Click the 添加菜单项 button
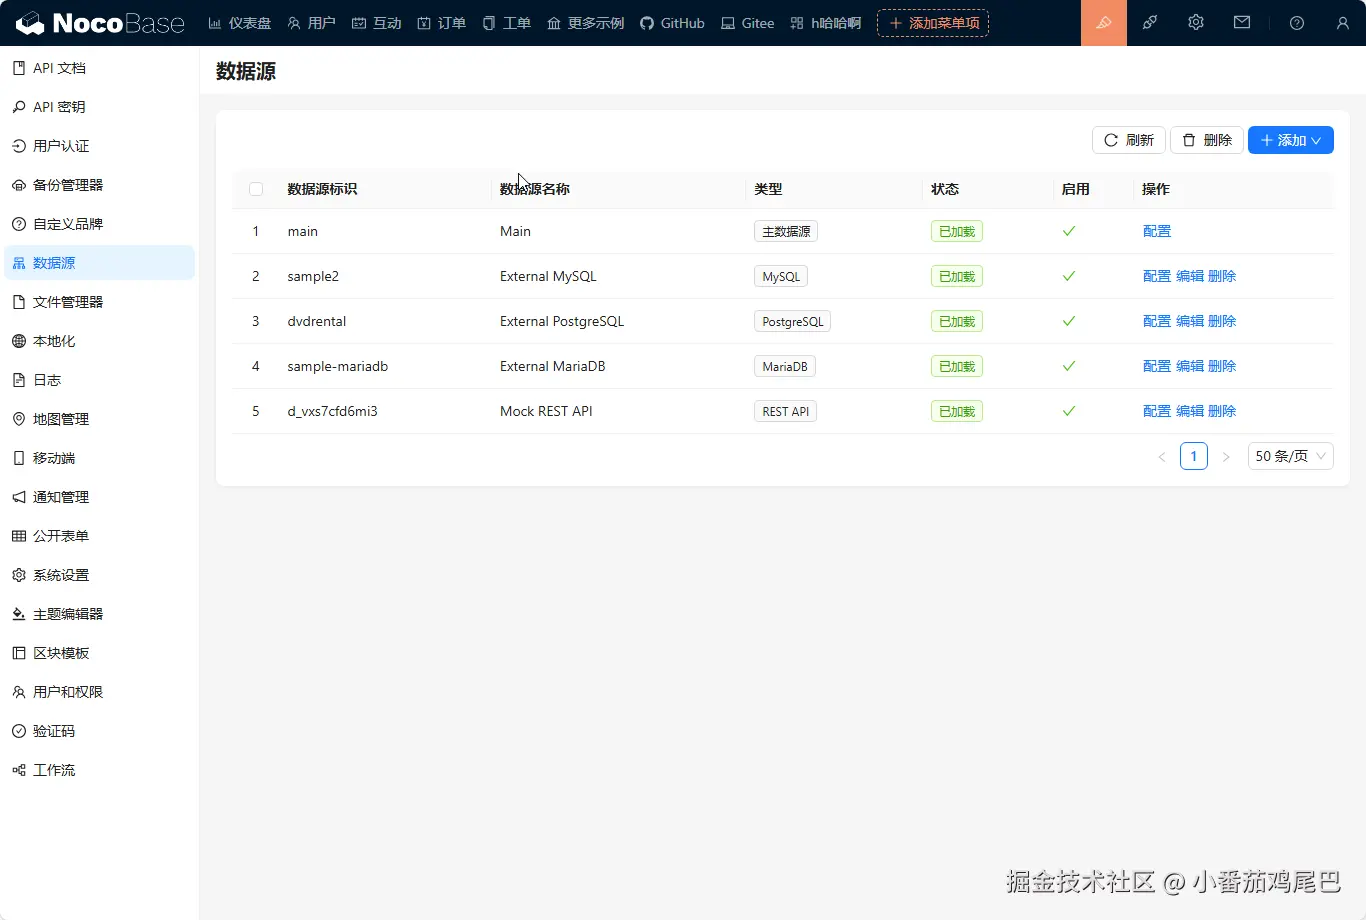 point(933,23)
